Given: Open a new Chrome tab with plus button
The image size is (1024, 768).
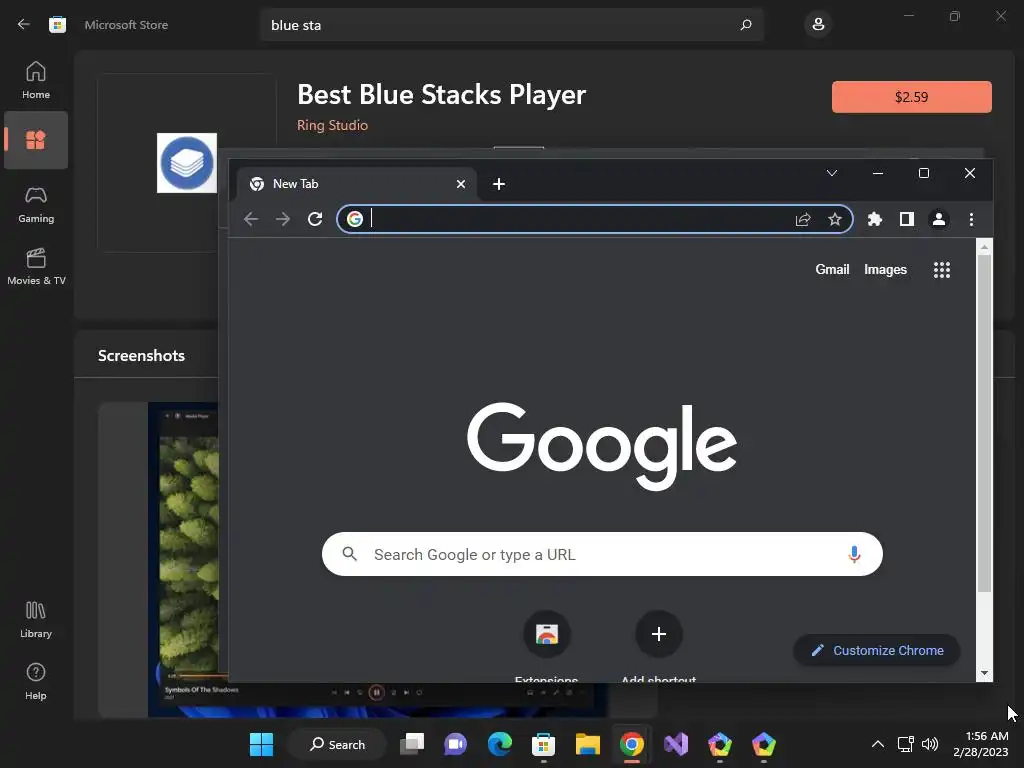Looking at the screenshot, I should (499, 184).
